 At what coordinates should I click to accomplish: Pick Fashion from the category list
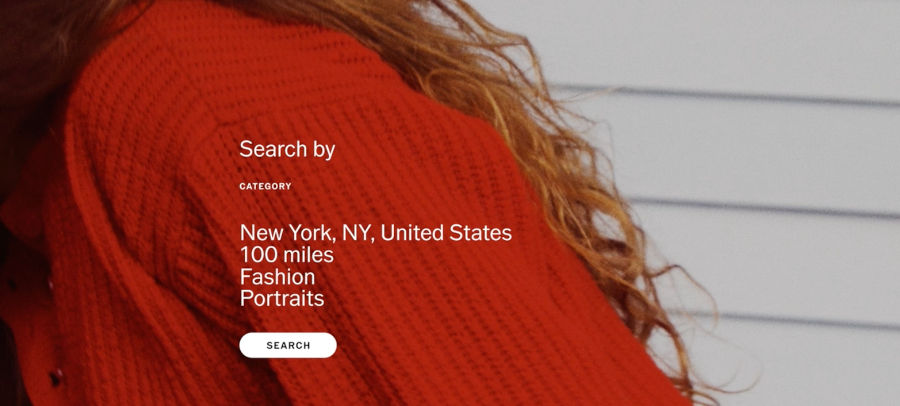(277, 277)
